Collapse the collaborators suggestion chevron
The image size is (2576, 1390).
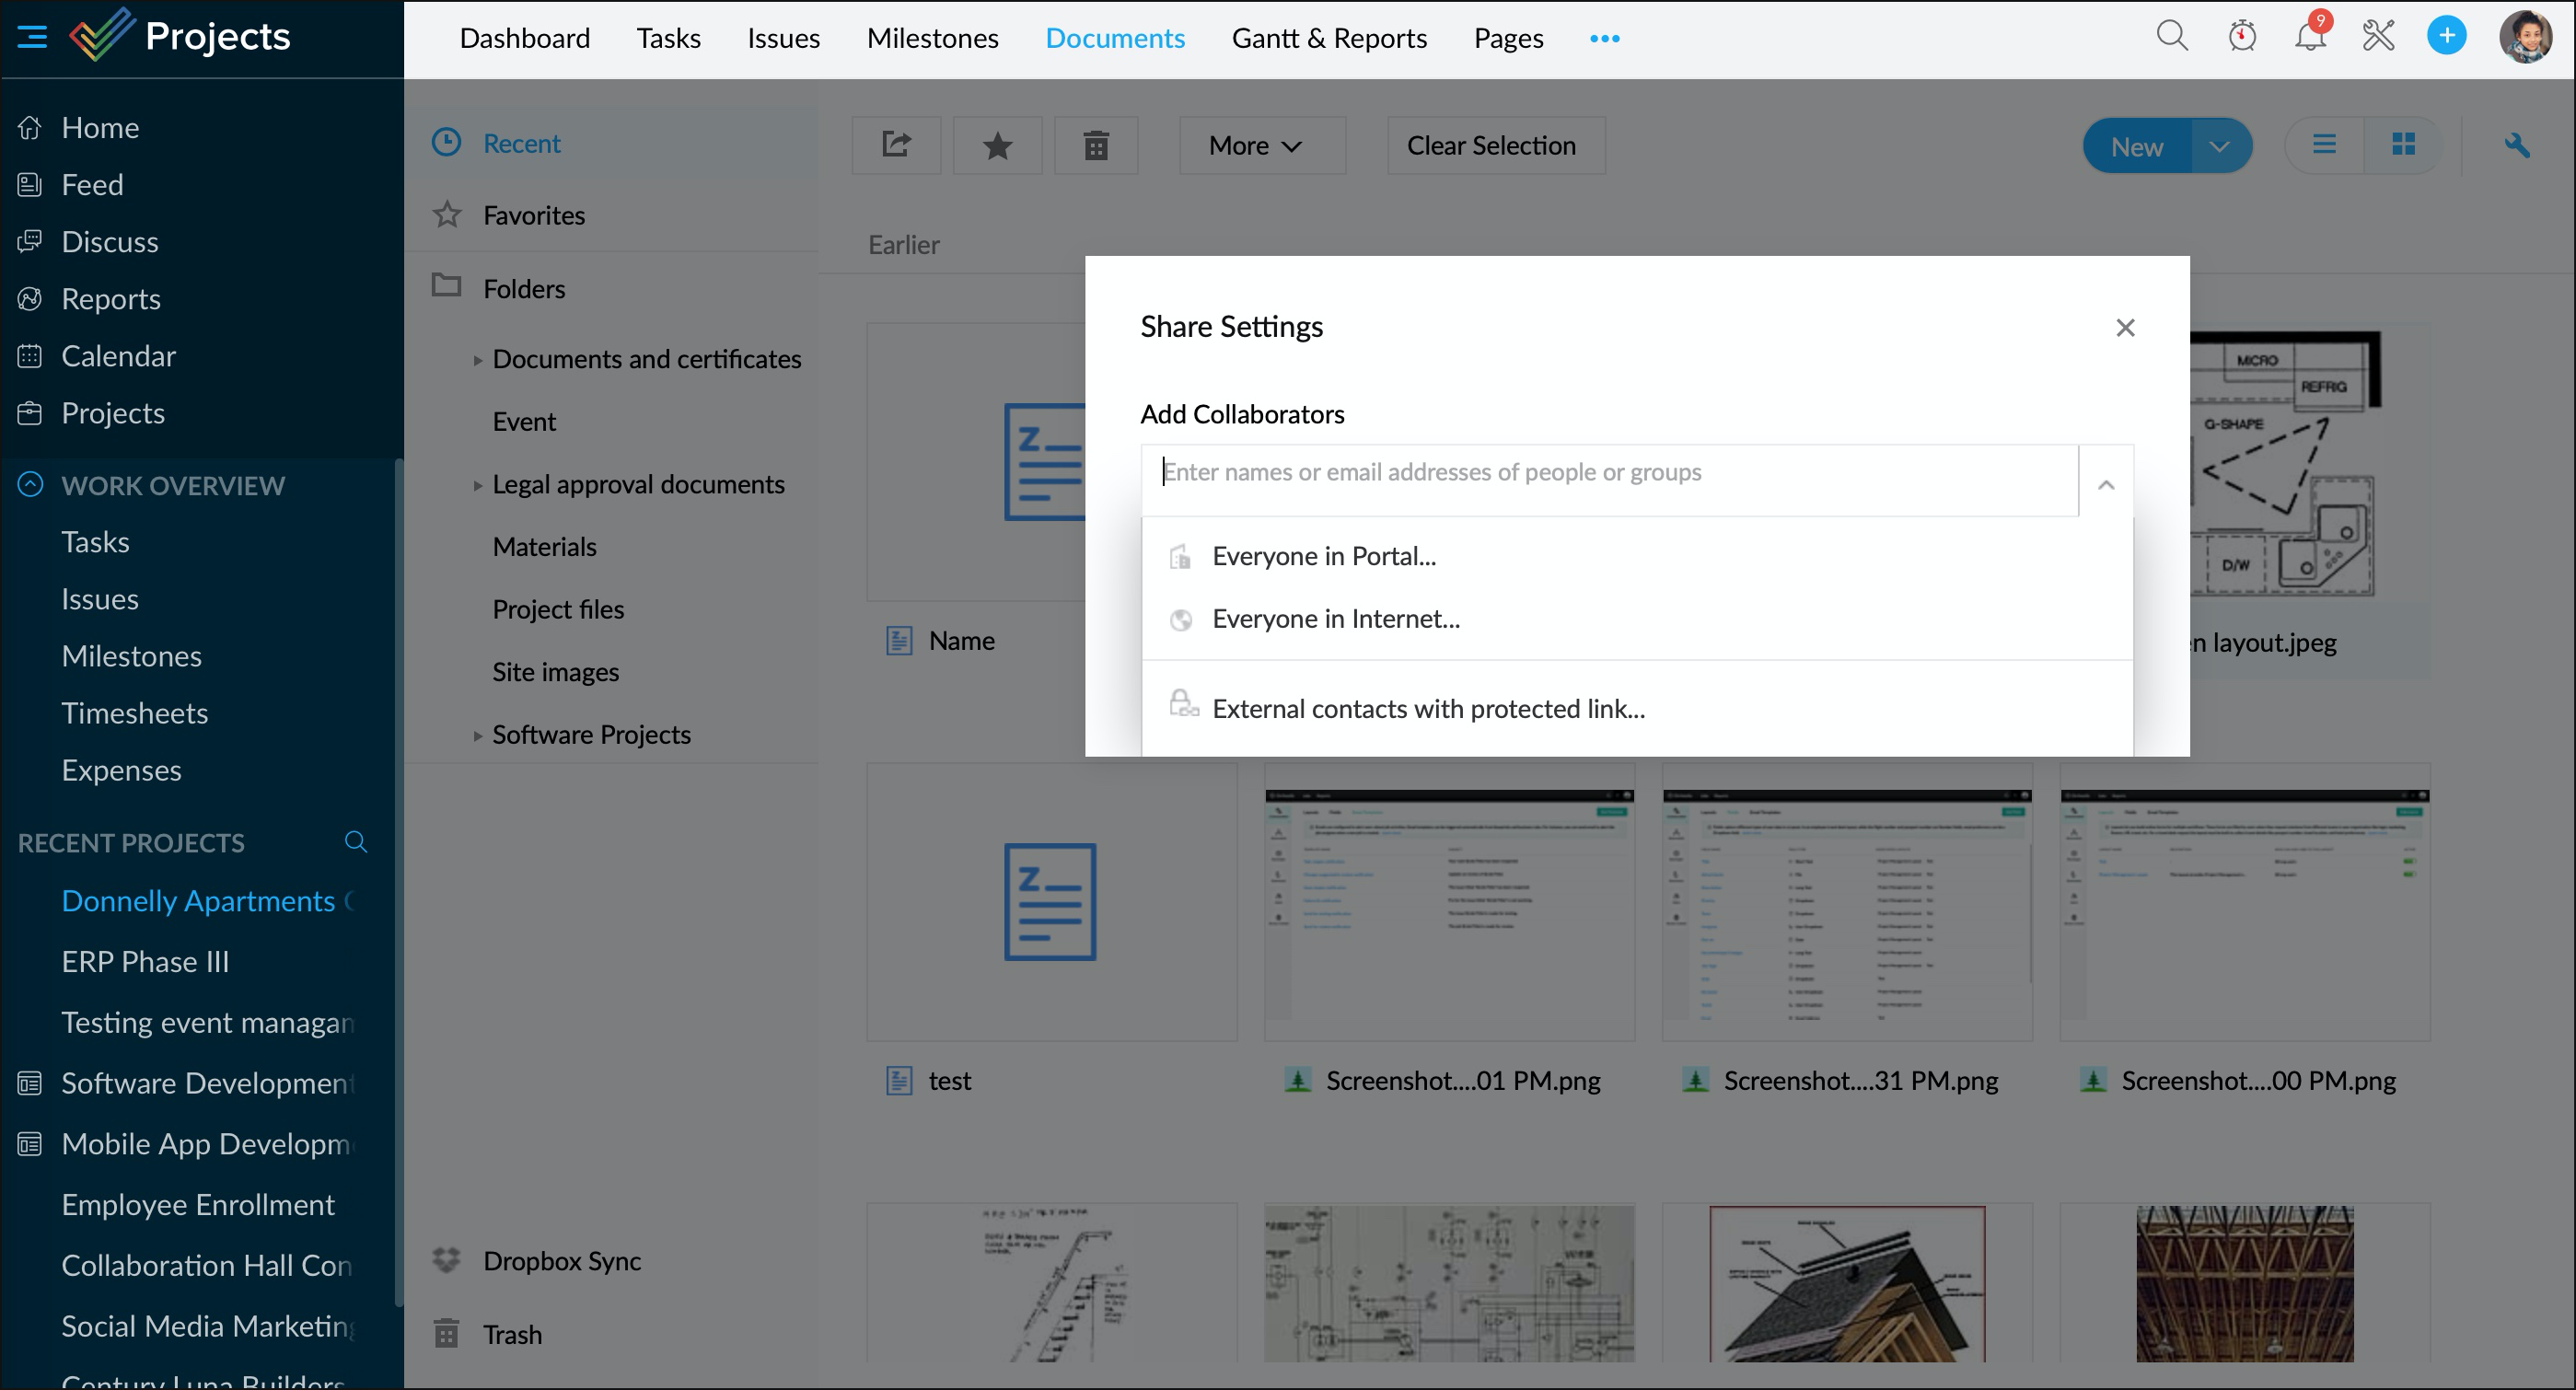click(x=2105, y=485)
